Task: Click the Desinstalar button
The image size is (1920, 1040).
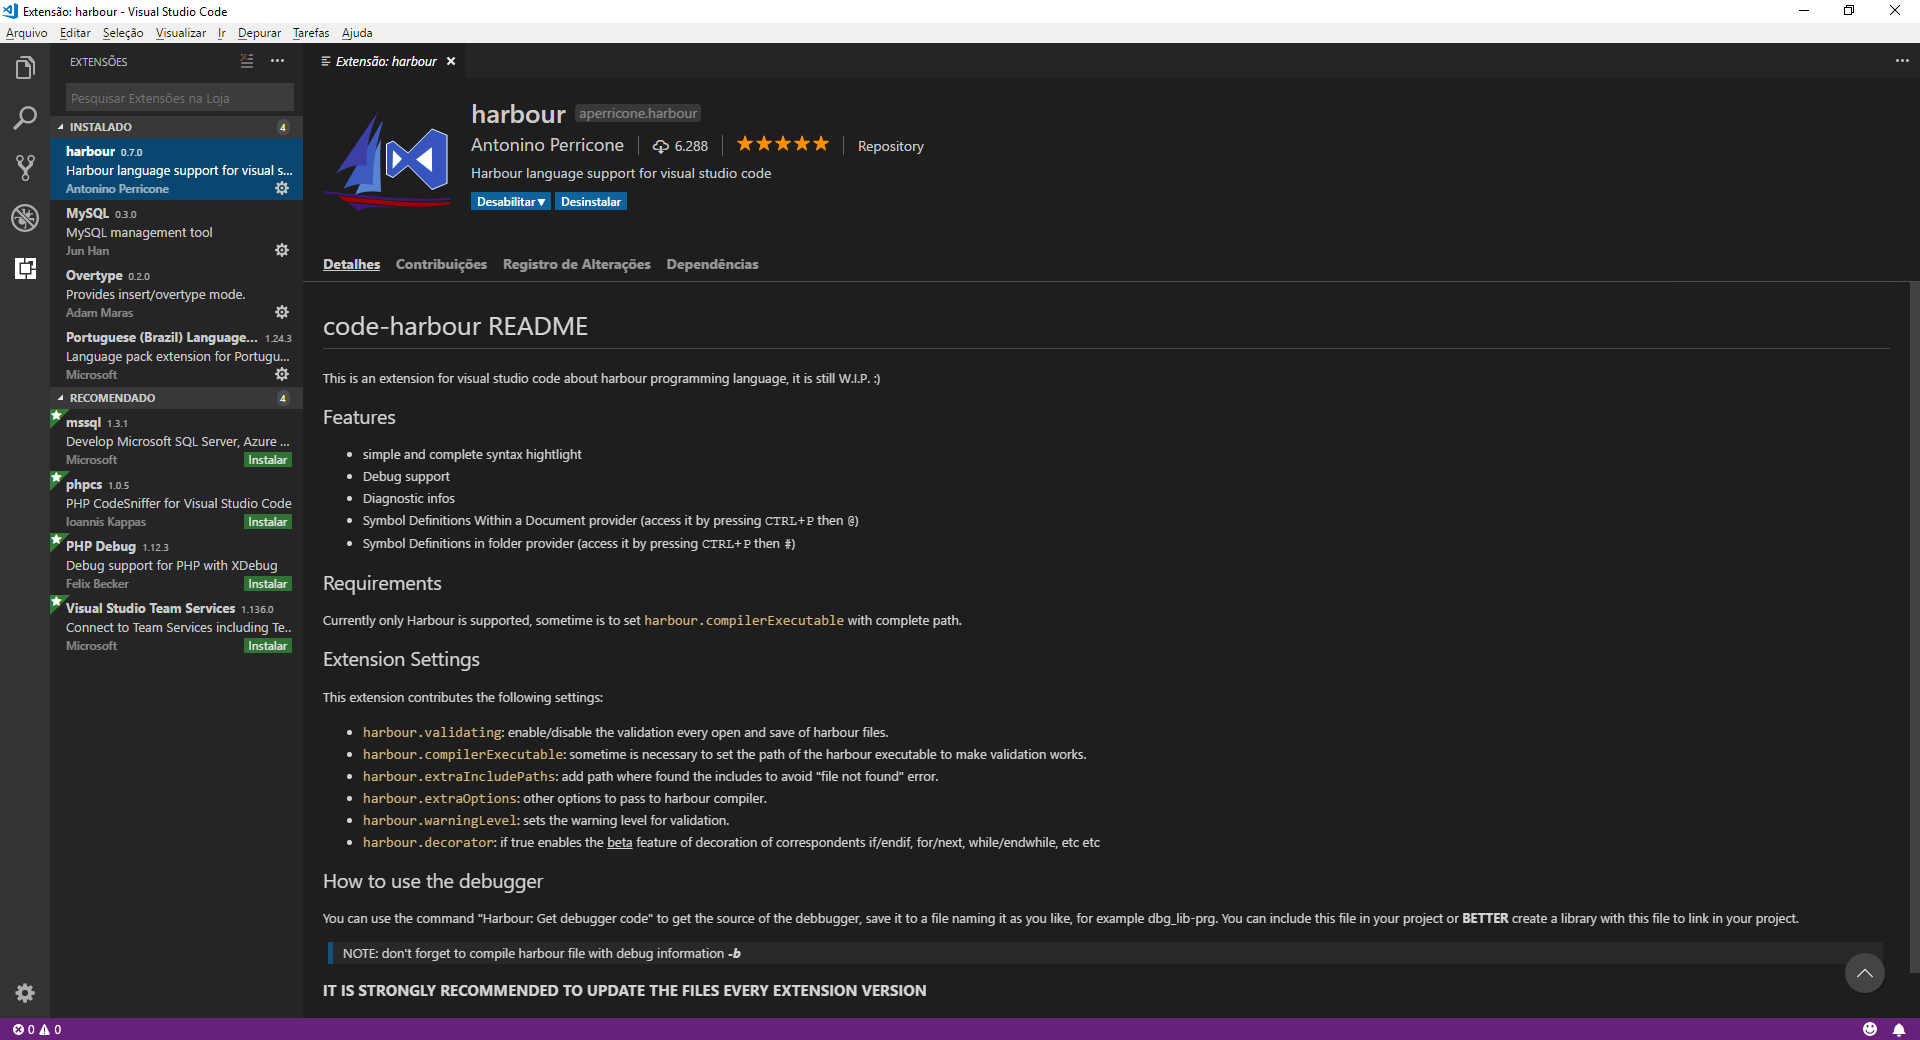Action: pyautogui.click(x=591, y=202)
